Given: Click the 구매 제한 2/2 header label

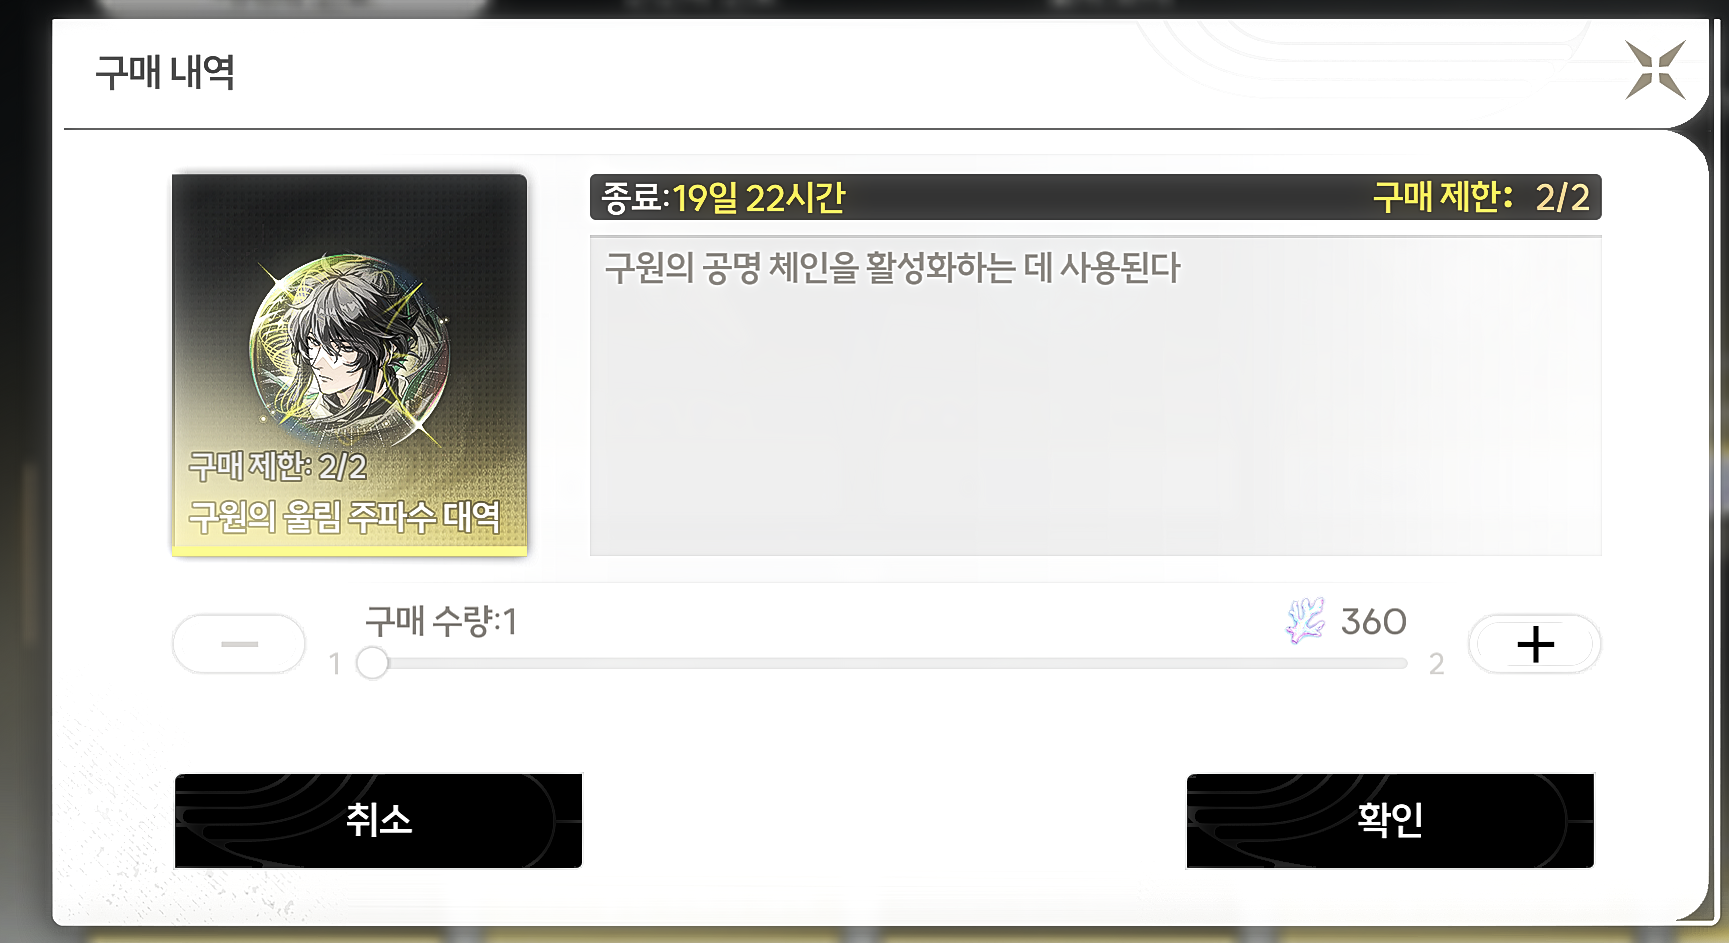Looking at the screenshot, I should click(x=1481, y=197).
